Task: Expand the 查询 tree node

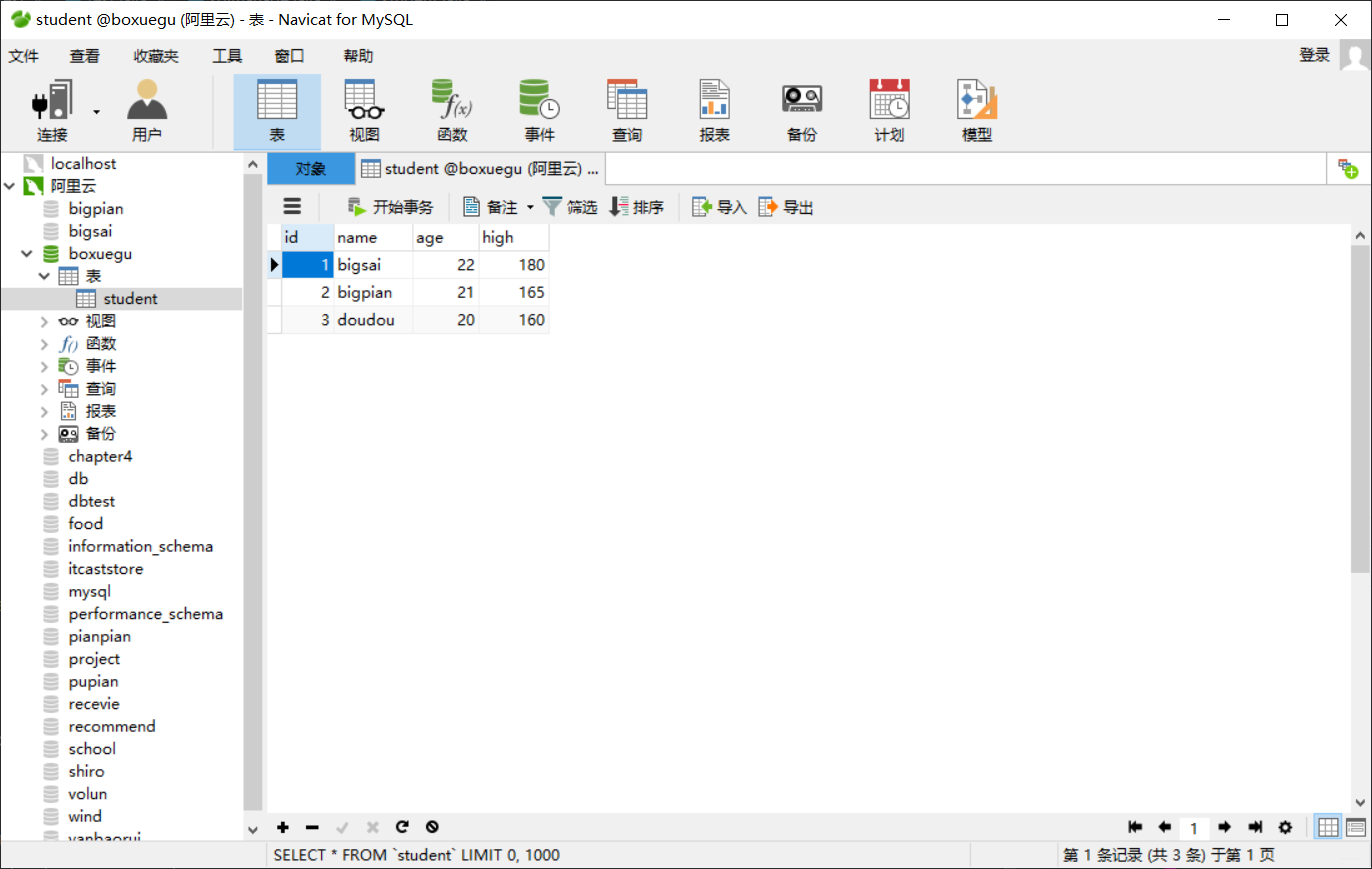Action: point(44,389)
